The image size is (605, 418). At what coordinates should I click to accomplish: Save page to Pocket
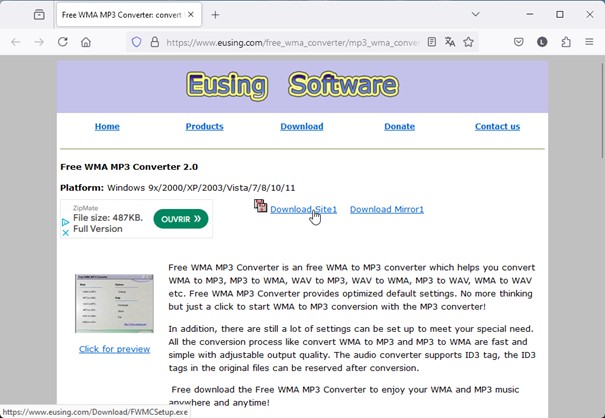point(519,42)
